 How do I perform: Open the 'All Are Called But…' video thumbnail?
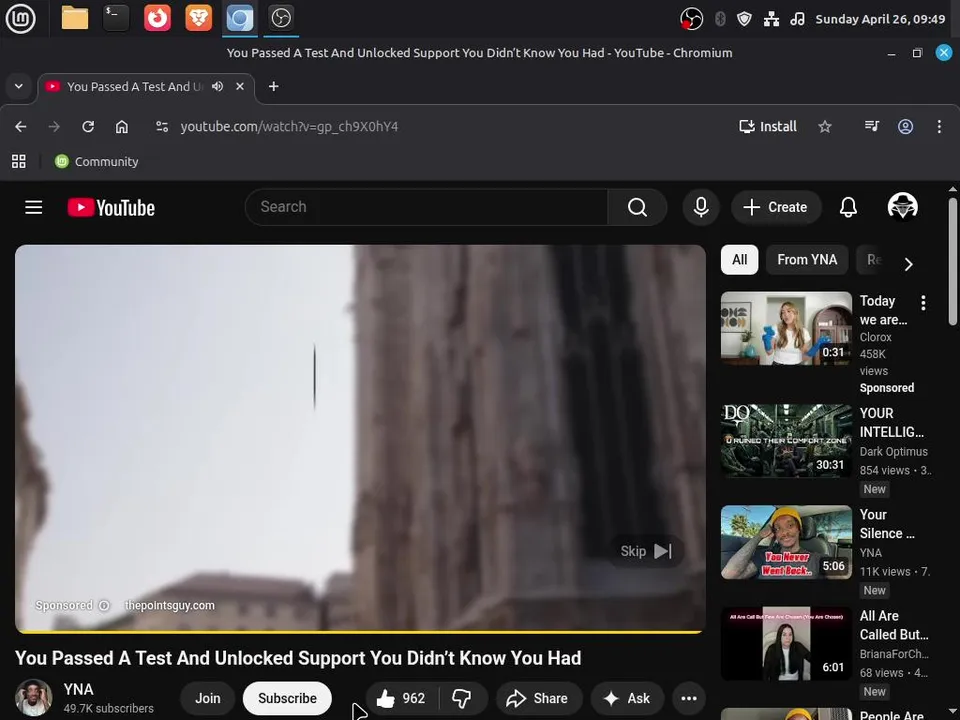(786, 643)
